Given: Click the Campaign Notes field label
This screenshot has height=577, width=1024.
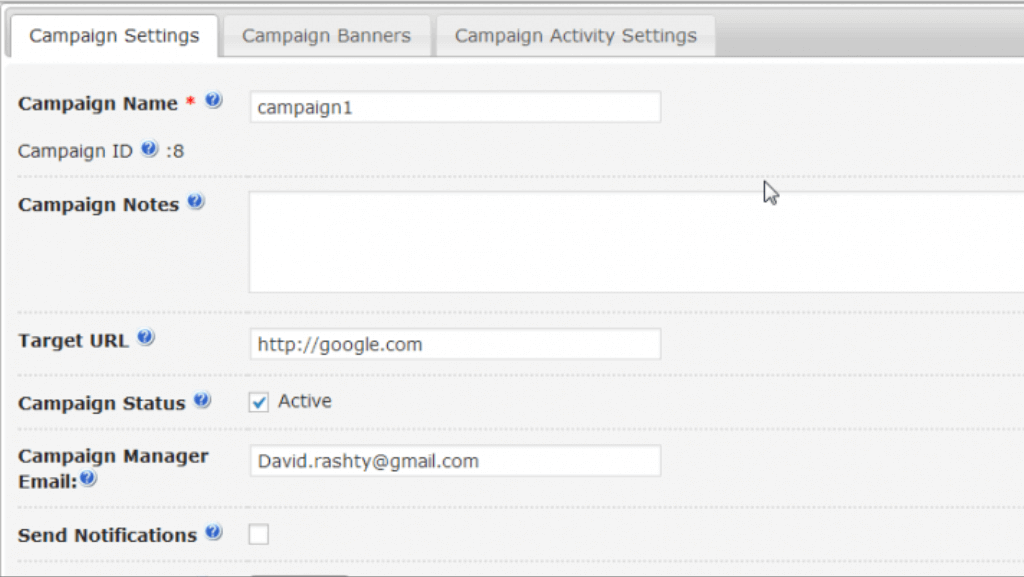Looking at the screenshot, I should 98,205.
